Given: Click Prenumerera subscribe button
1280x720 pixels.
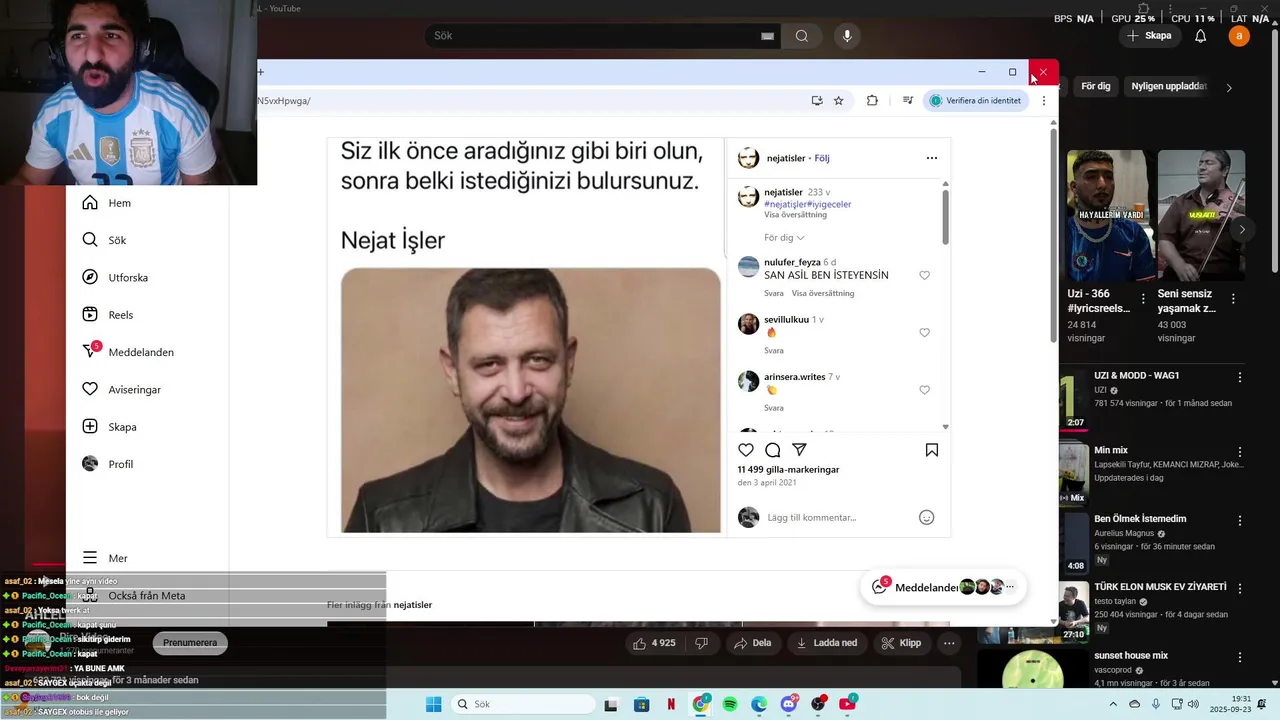Looking at the screenshot, I should point(190,643).
